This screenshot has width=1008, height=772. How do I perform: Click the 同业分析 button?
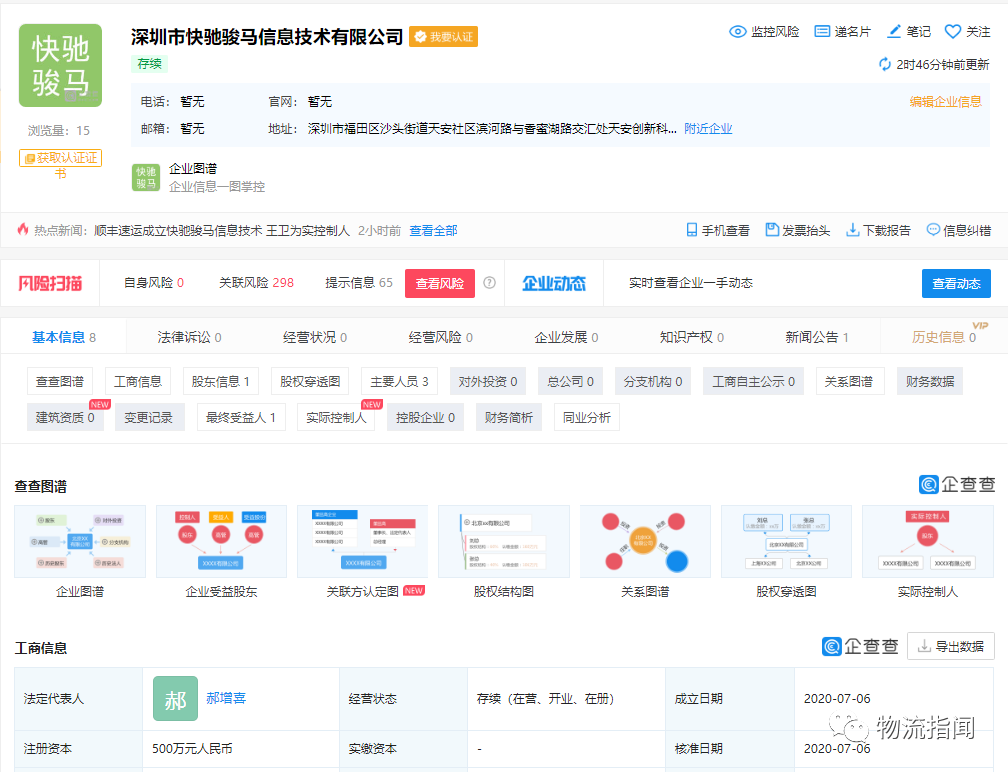(x=586, y=417)
